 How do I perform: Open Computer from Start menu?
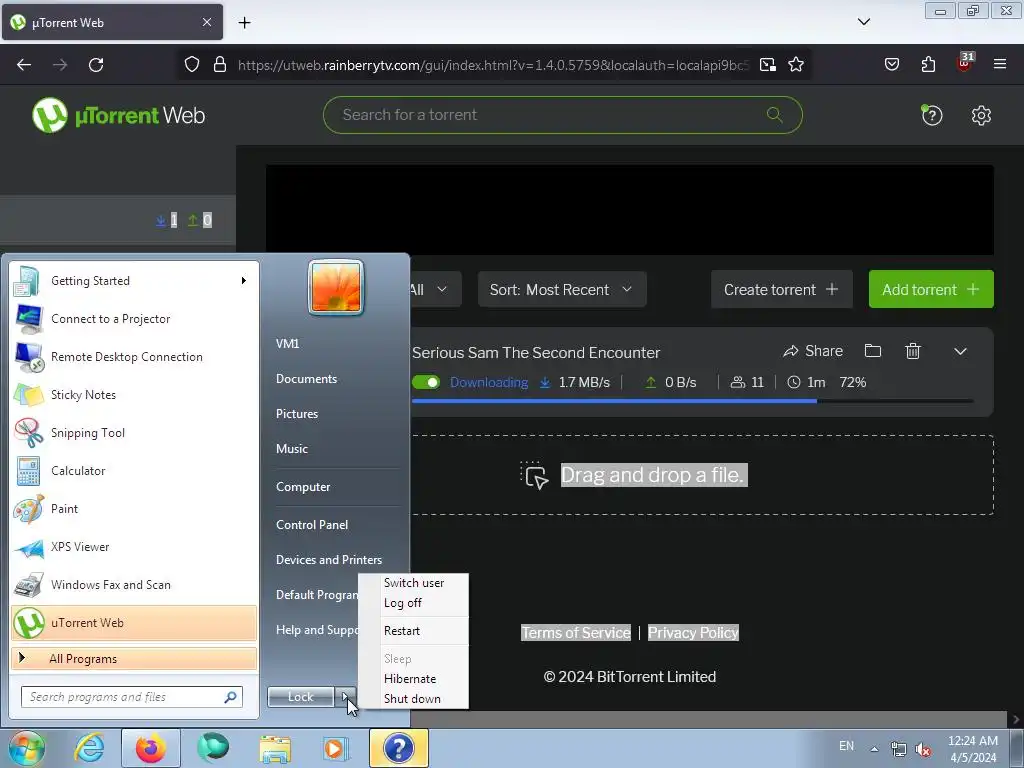303,487
